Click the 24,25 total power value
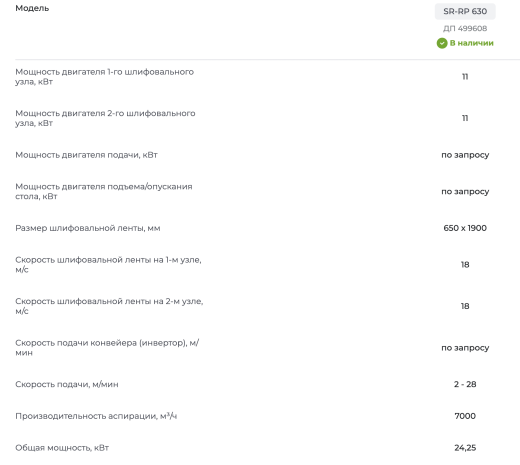The image size is (520, 465). (465, 448)
